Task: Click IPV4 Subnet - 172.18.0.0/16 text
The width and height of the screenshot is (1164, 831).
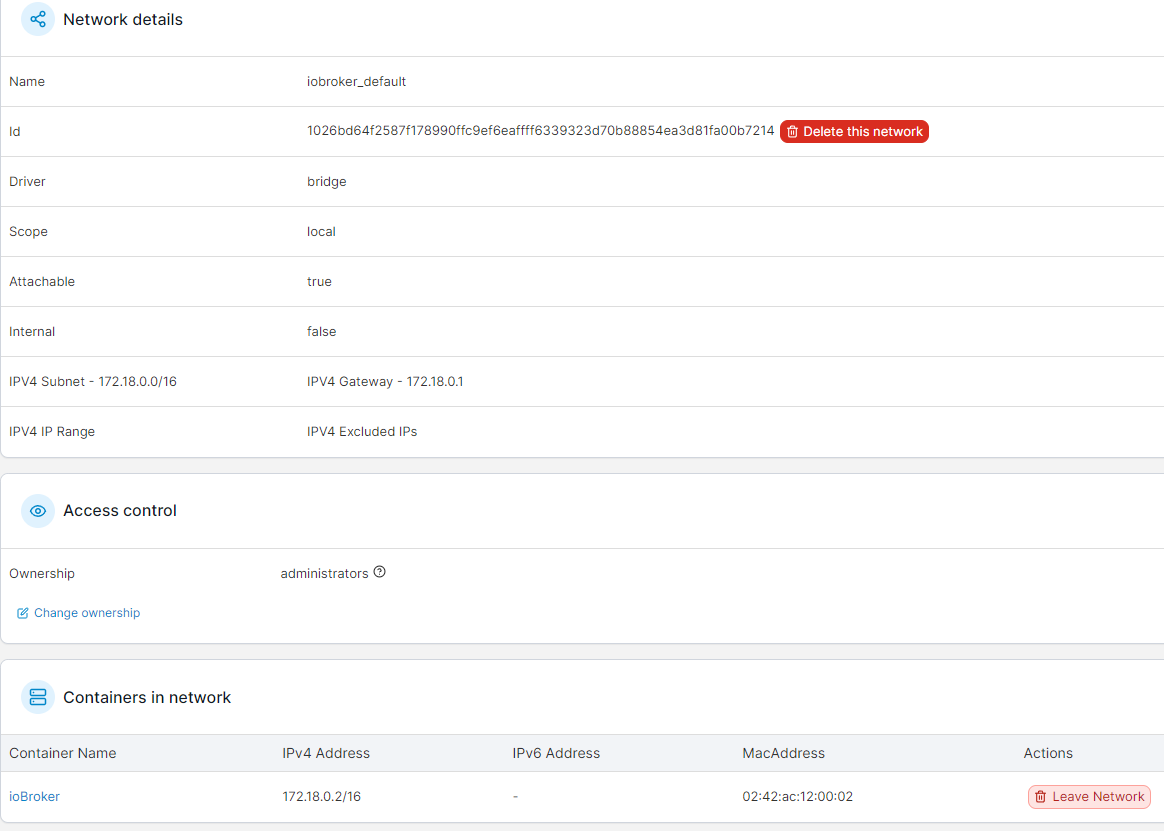Action: (x=93, y=382)
